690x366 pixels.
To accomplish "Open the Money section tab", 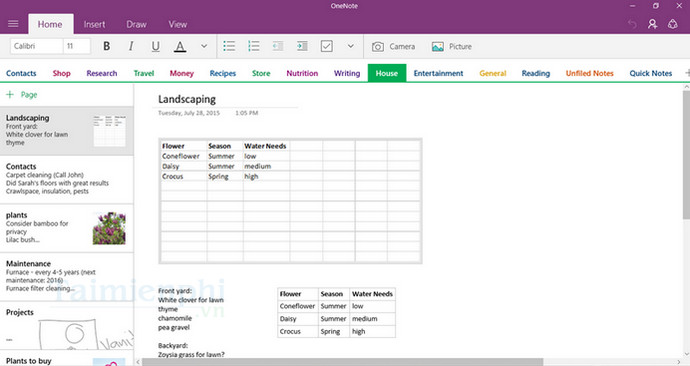I will pos(182,73).
